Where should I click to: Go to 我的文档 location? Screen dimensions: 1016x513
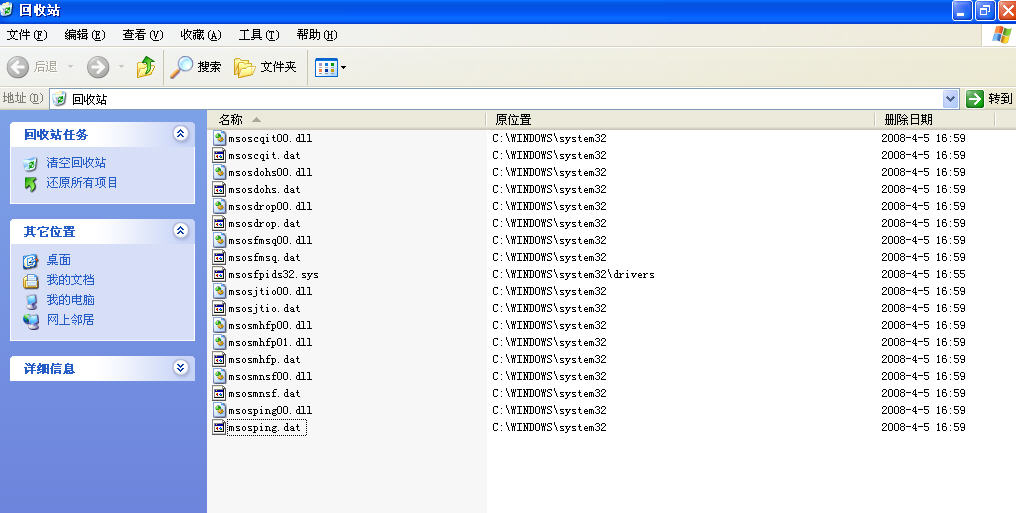(x=70, y=280)
